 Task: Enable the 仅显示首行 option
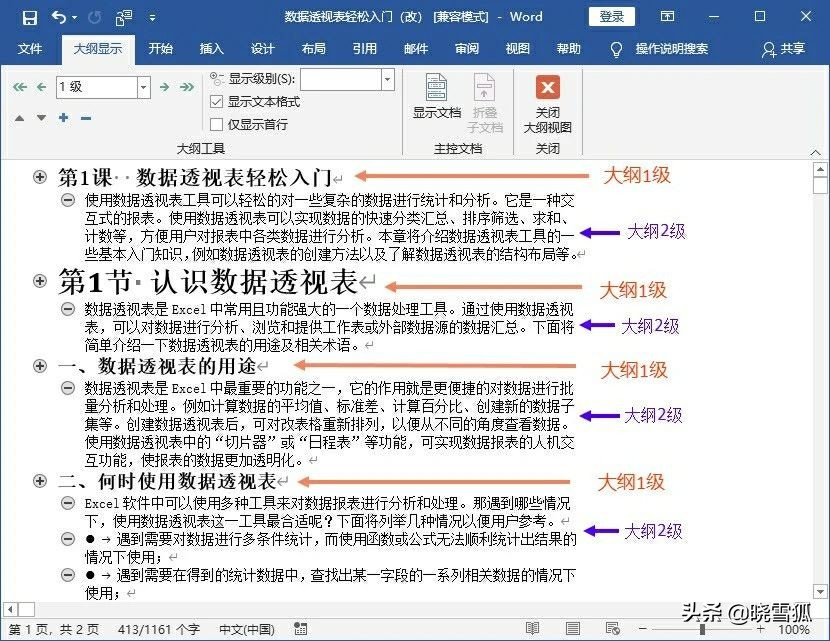216,123
